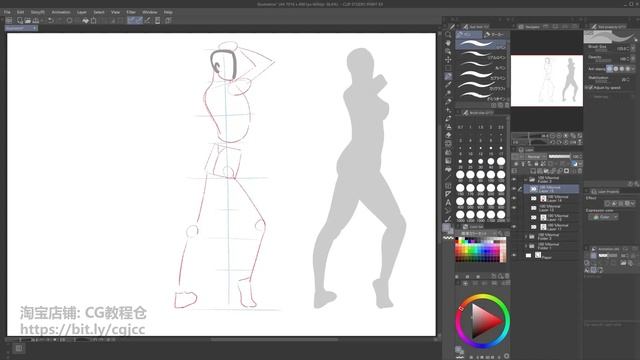
Task: Pick the 2000 brush size preset
Action: (x=501, y=216)
